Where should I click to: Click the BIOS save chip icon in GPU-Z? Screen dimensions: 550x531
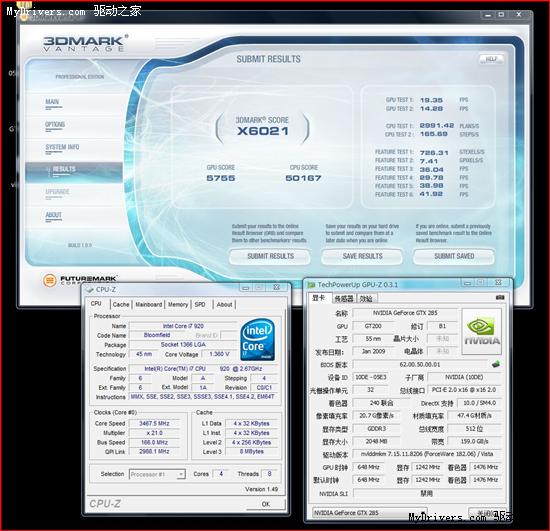pyautogui.click(x=496, y=364)
